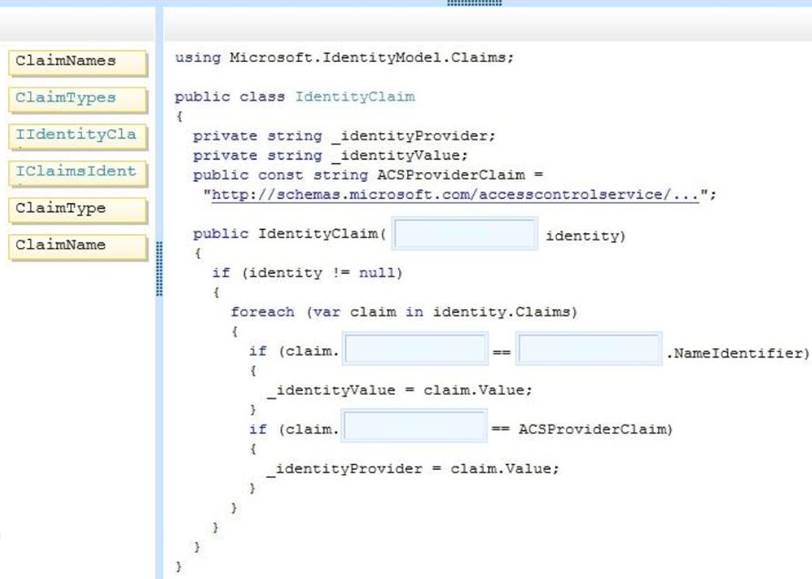Image resolution: width=812 pixels, height=579 pixels.
Task: Click the 'if (identity != null)' line
Action: coord(307,273)
